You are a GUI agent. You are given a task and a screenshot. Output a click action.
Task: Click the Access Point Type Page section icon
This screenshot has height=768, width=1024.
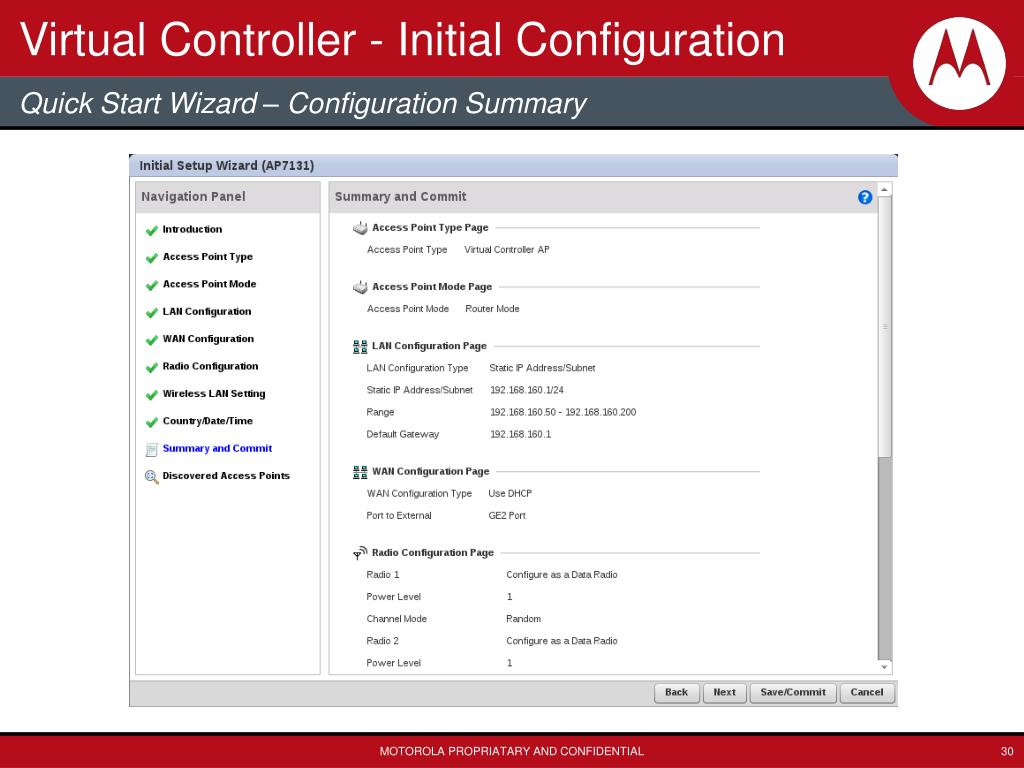point(360,228)
